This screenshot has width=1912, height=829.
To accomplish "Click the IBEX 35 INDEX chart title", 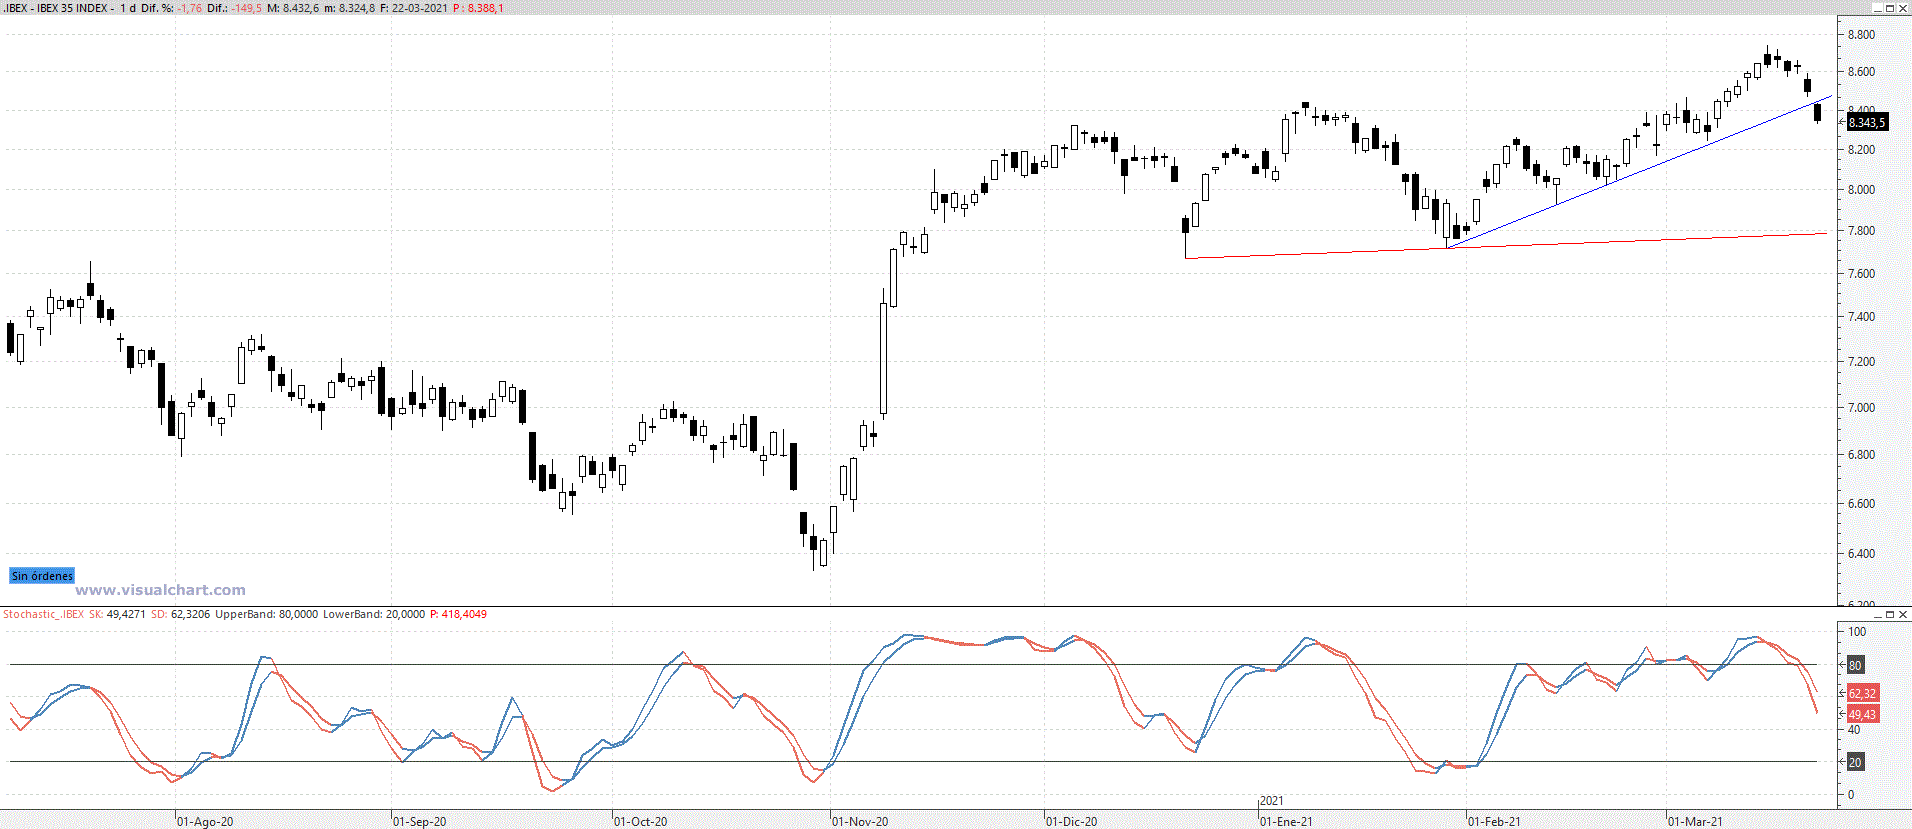I will tap(72, 8).
